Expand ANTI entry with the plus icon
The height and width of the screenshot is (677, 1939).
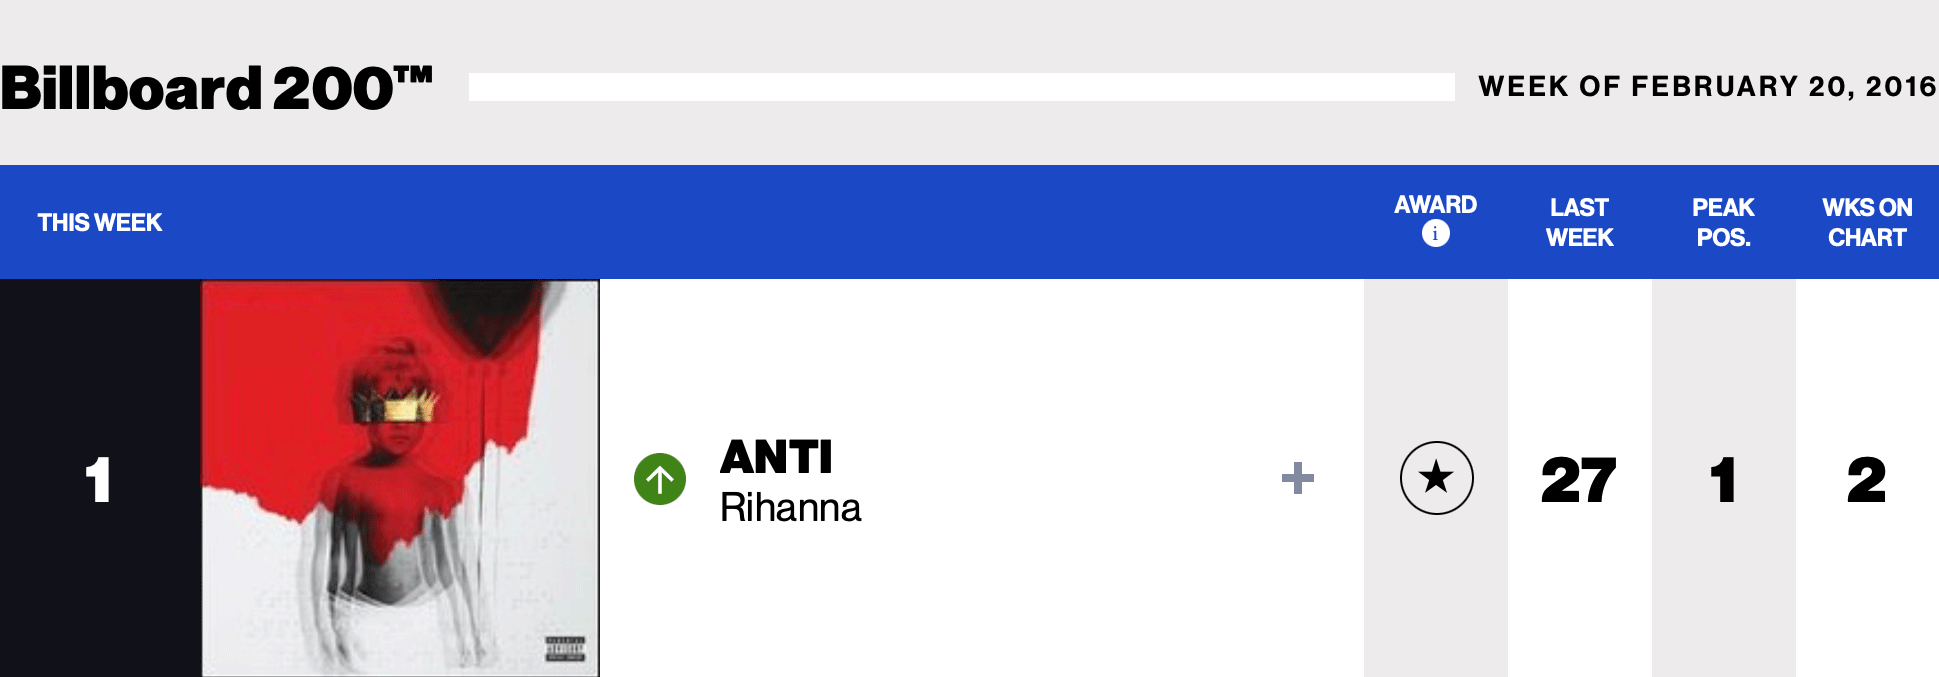(x=1297, y=478)
